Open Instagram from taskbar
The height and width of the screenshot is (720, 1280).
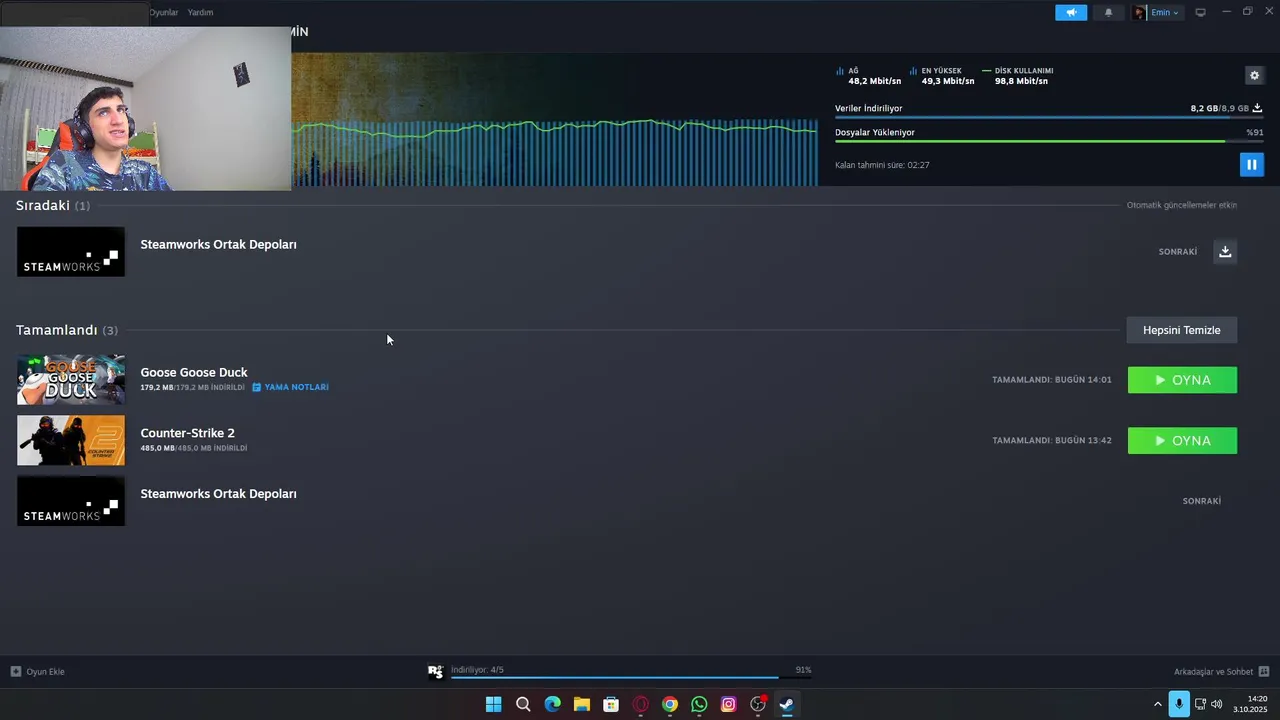(x=728, y=704)
